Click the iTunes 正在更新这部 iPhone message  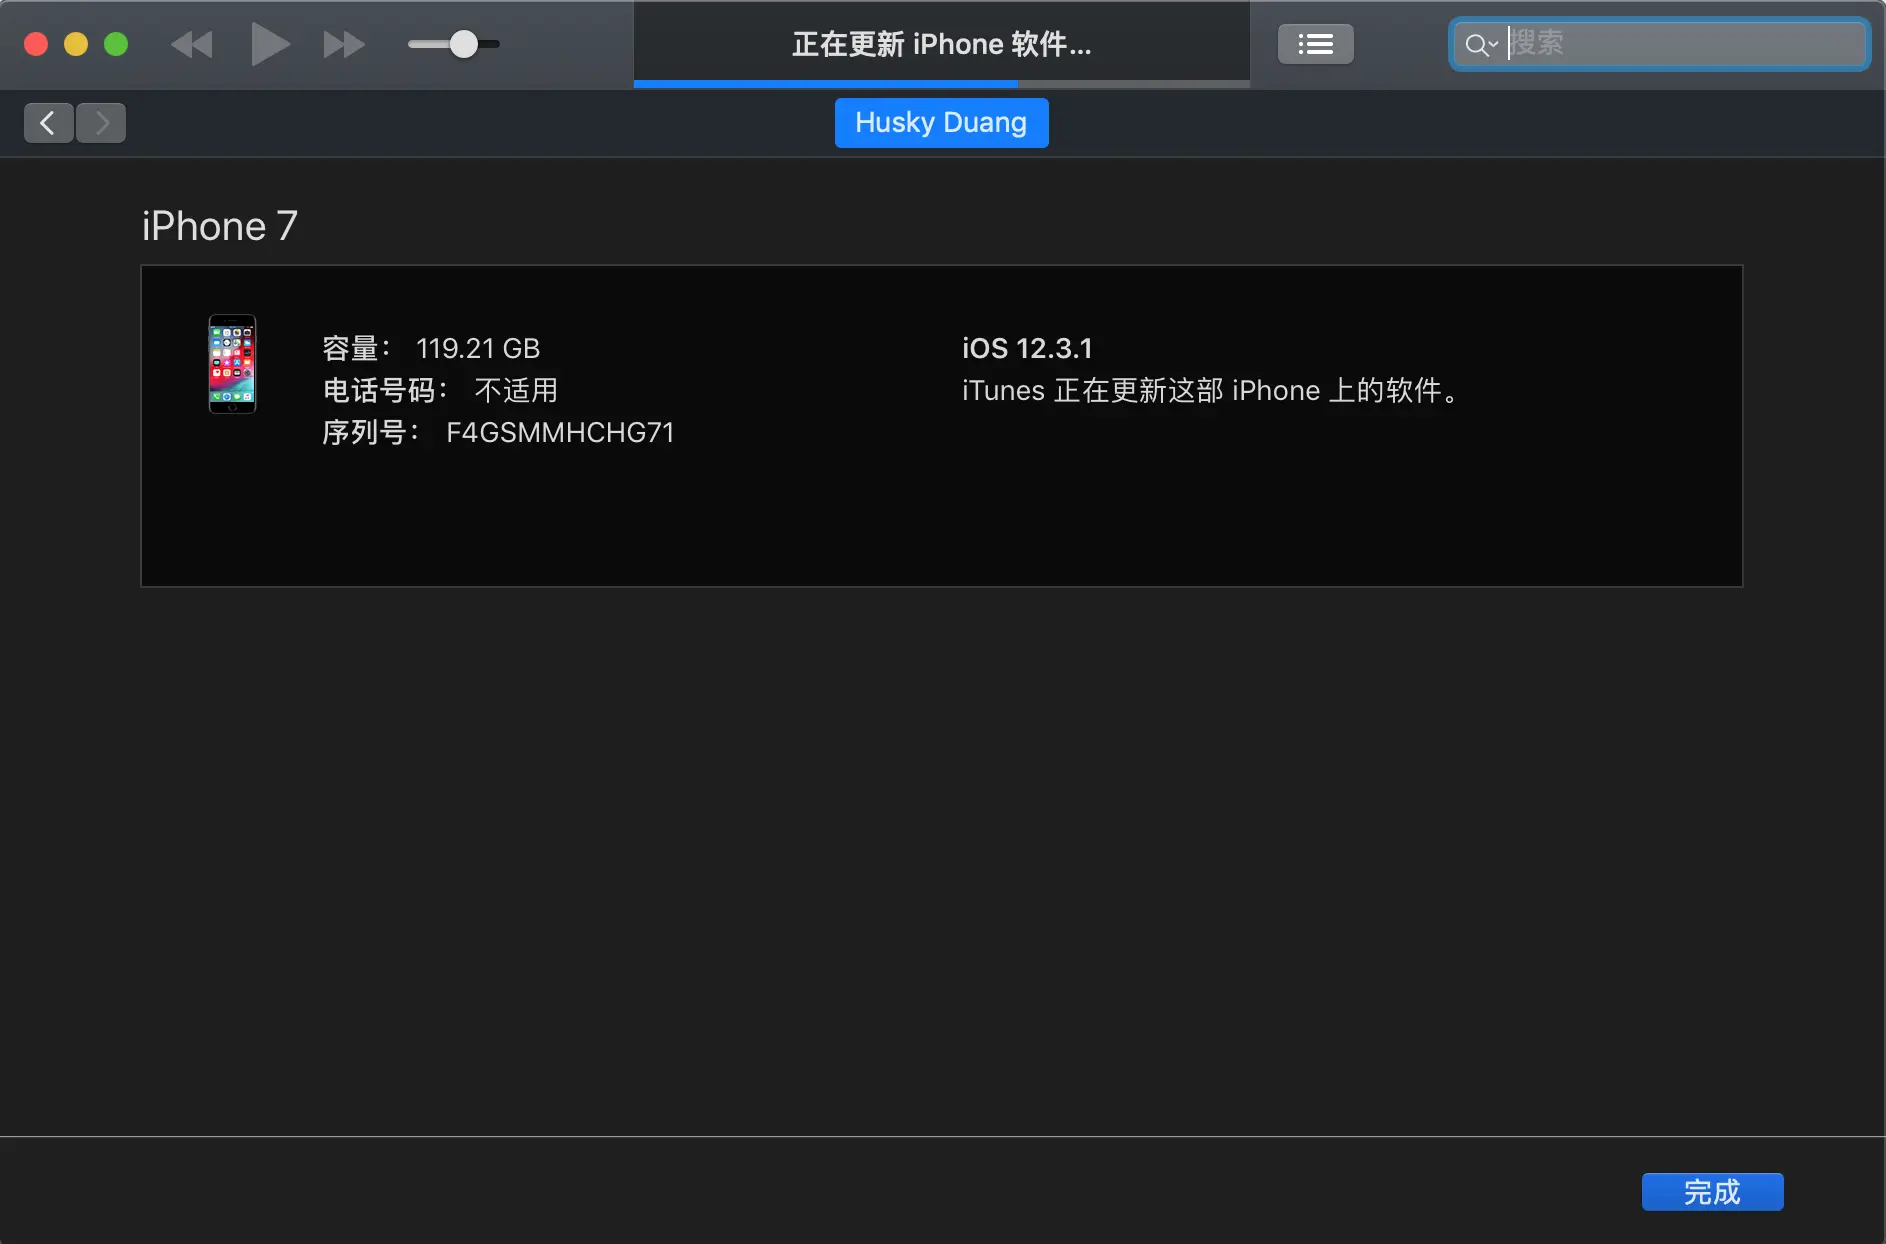click(1210, 390)
